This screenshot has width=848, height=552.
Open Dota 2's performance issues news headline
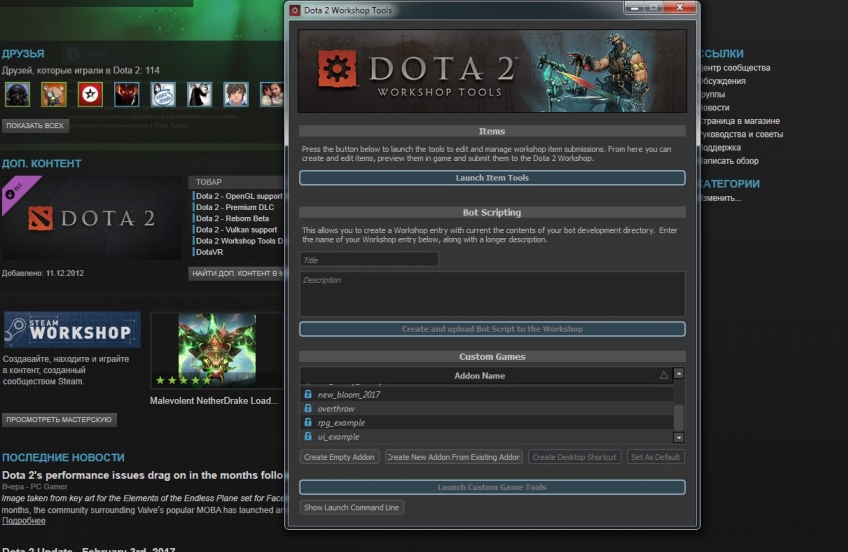(143, 475)
